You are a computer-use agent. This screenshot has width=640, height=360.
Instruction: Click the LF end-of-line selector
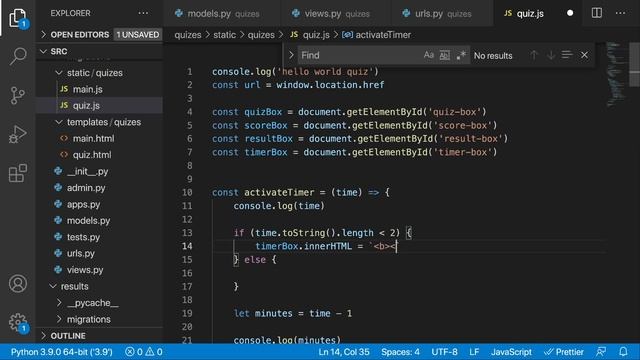tap(474, 352)
